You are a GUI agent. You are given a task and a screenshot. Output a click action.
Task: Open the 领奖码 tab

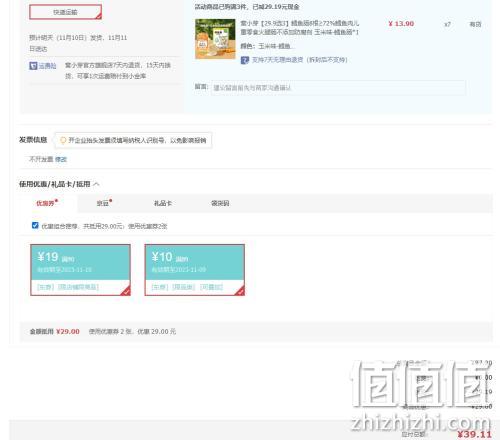tap(220, 203)
